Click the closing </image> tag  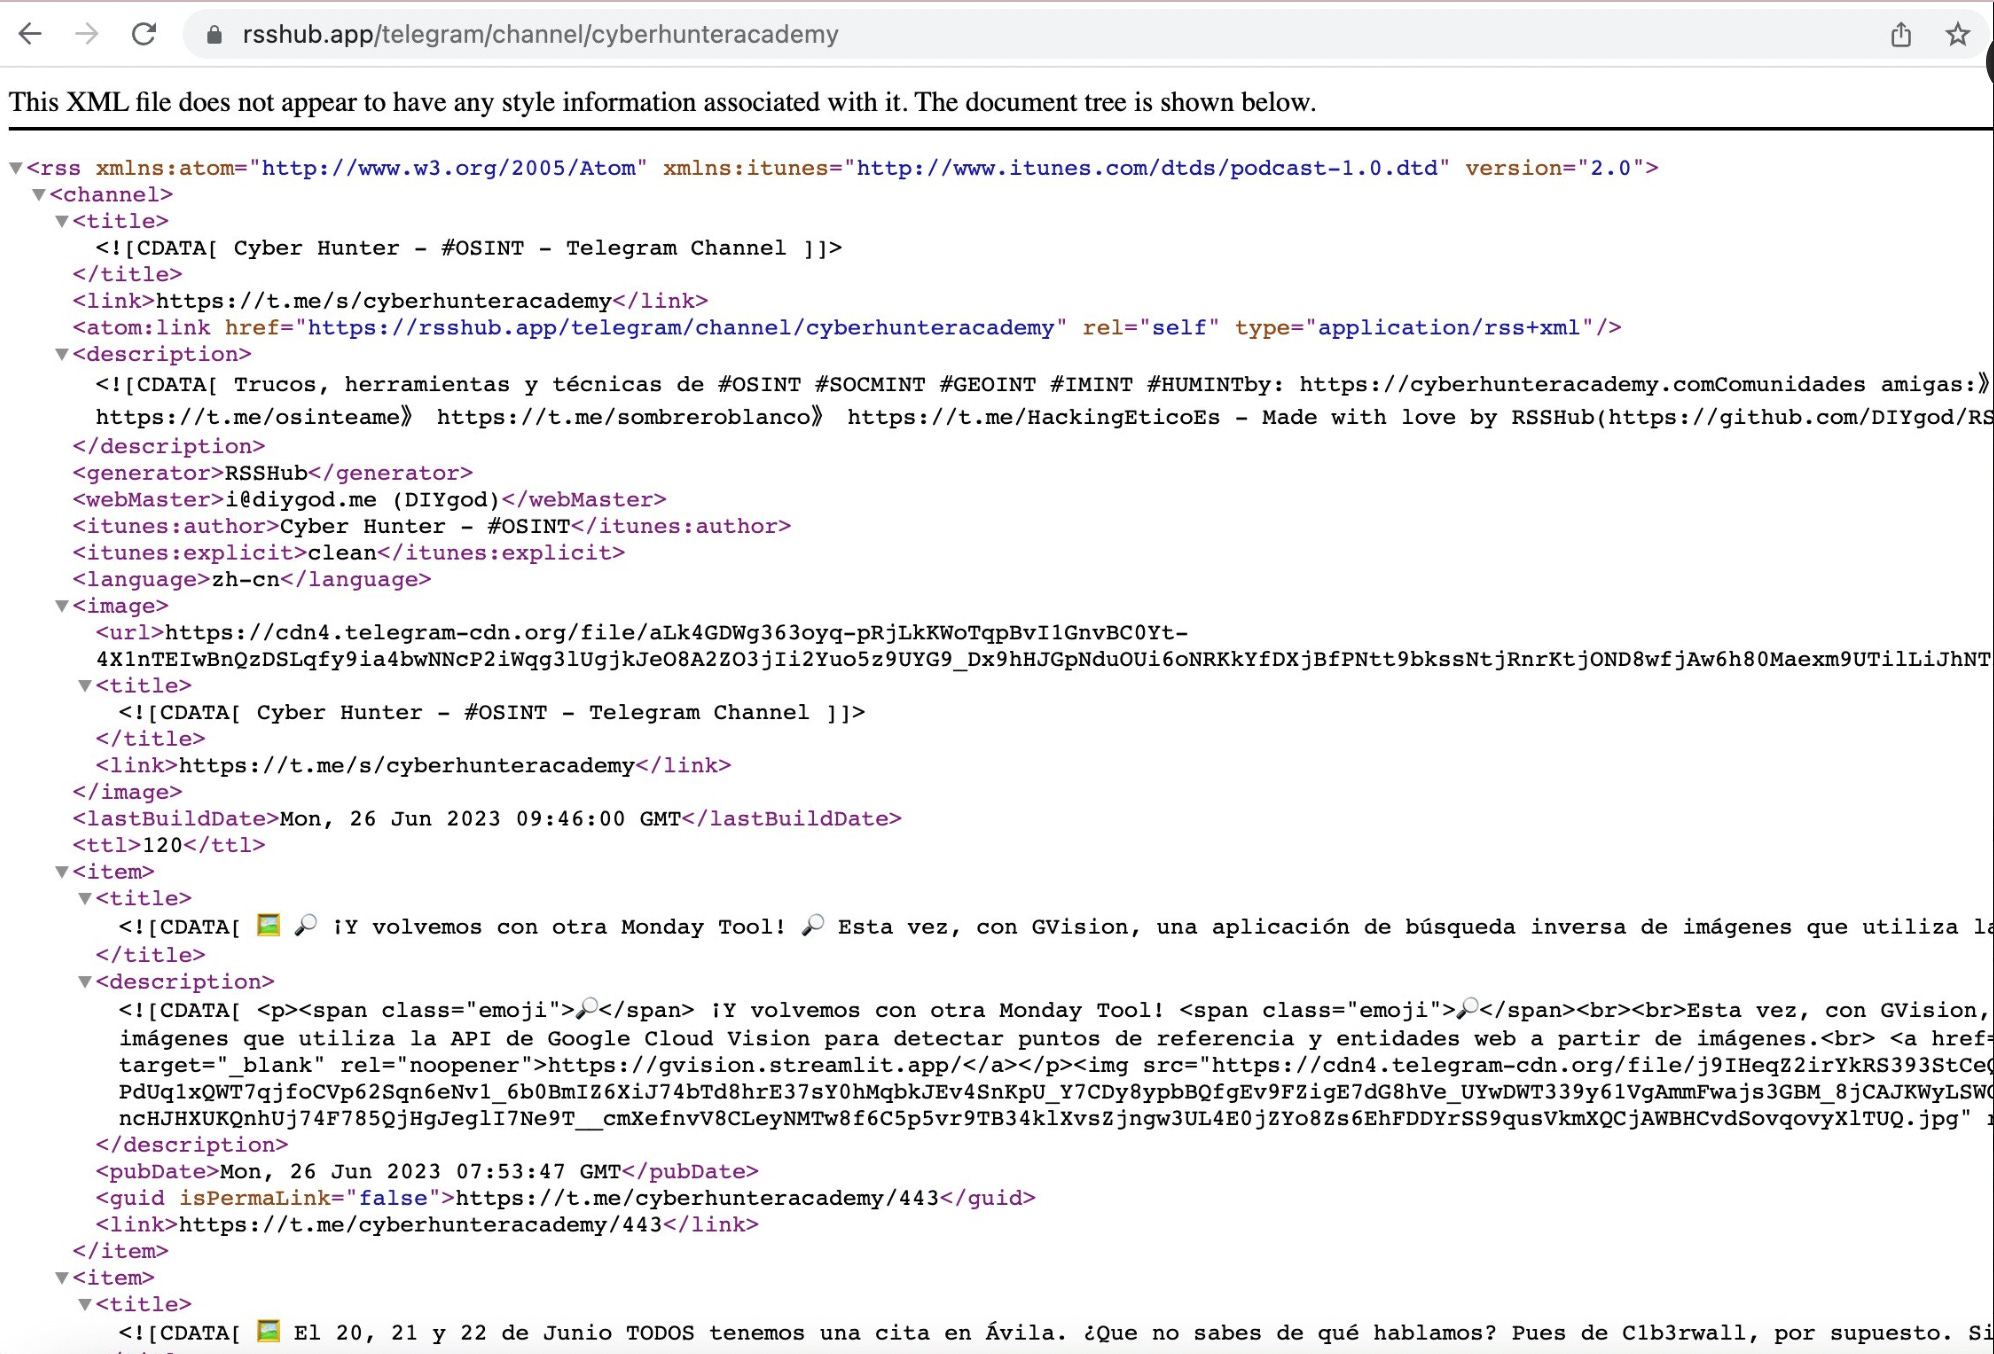tap(127, 792)
